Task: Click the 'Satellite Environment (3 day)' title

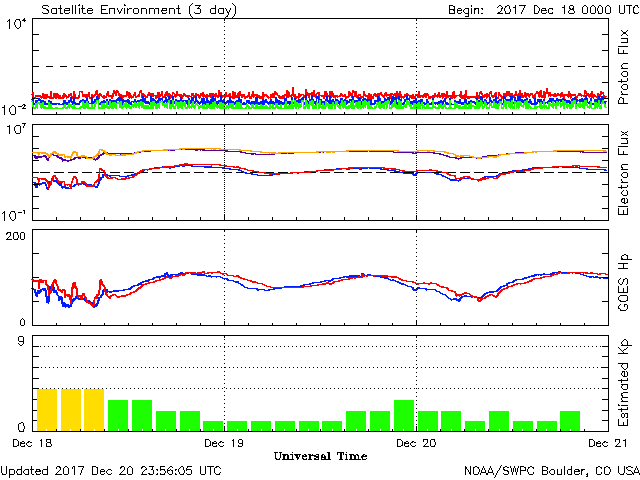Action: 139,10
